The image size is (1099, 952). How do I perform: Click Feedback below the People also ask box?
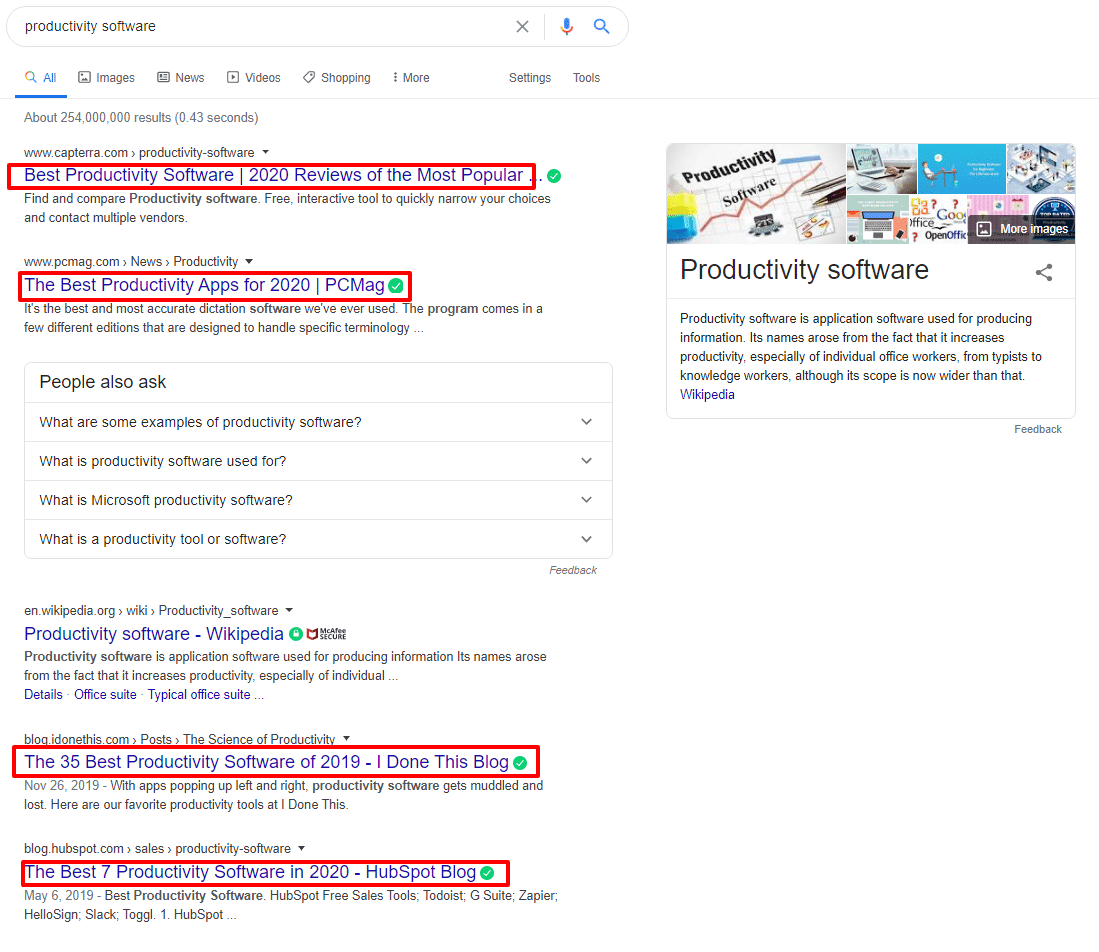pyautogui.click(x=573, y=571)
